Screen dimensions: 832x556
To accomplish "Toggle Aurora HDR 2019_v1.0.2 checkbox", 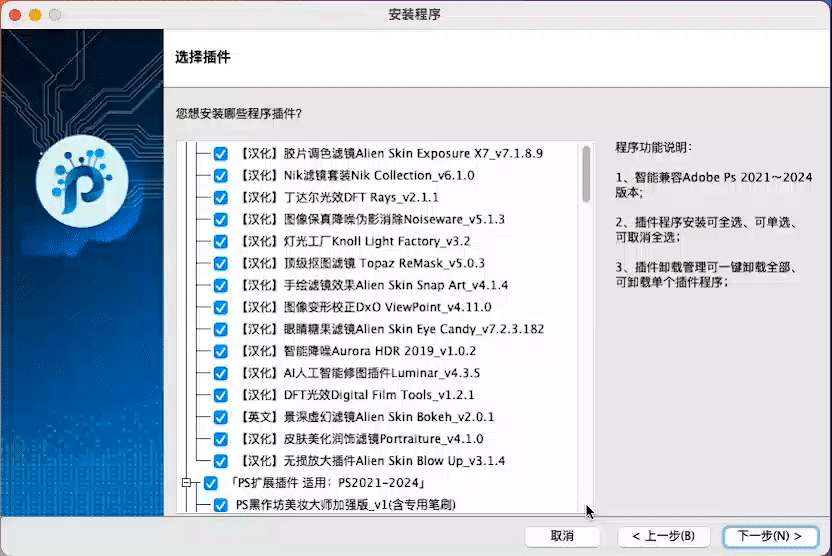I will pyautogui.click(x=221, y=351).
